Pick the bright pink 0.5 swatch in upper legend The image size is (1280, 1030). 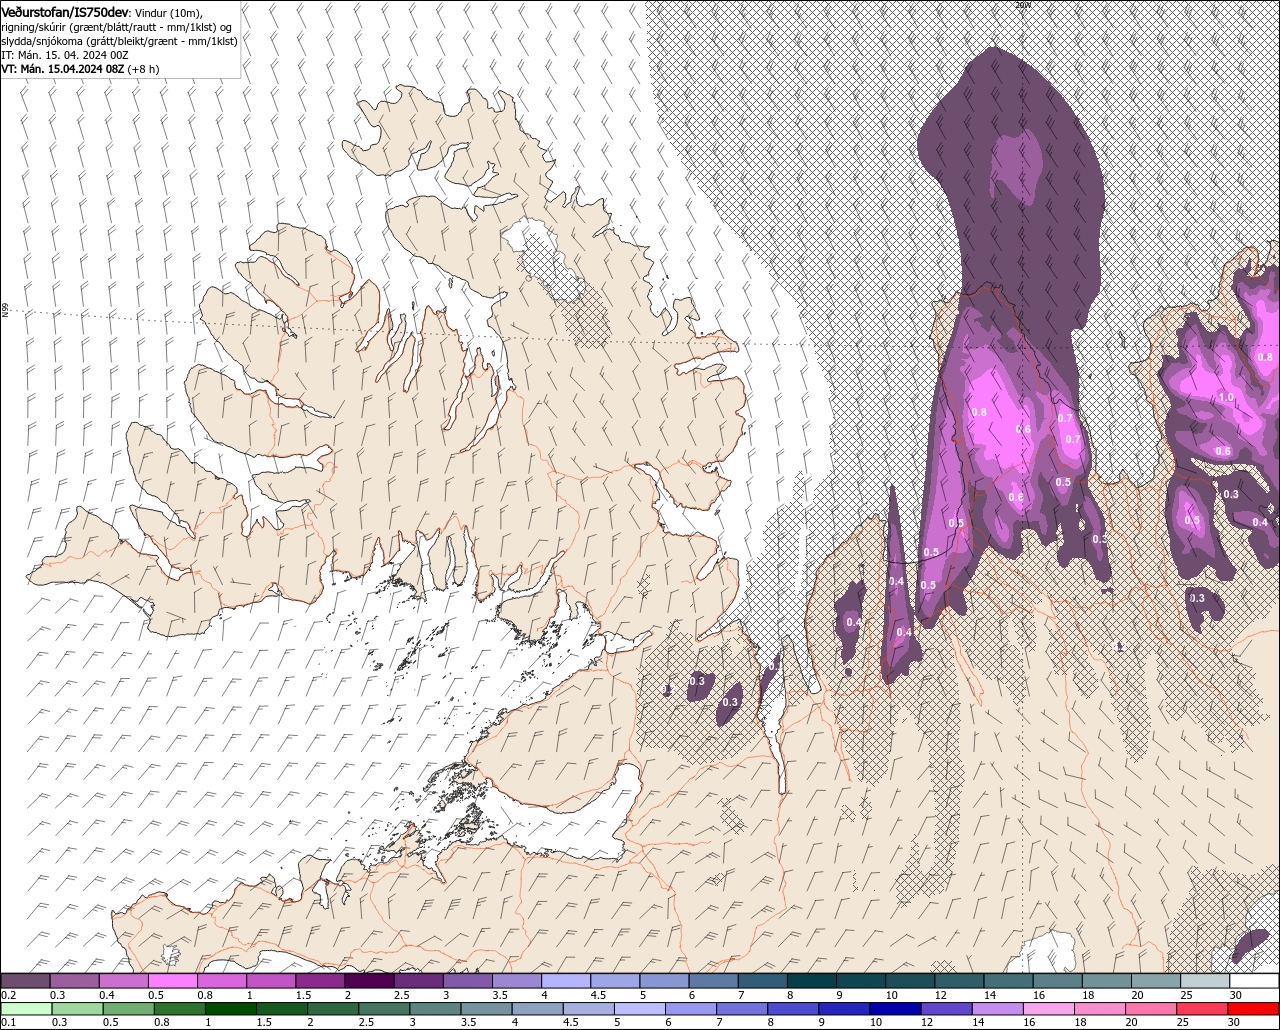pos(172,981)
